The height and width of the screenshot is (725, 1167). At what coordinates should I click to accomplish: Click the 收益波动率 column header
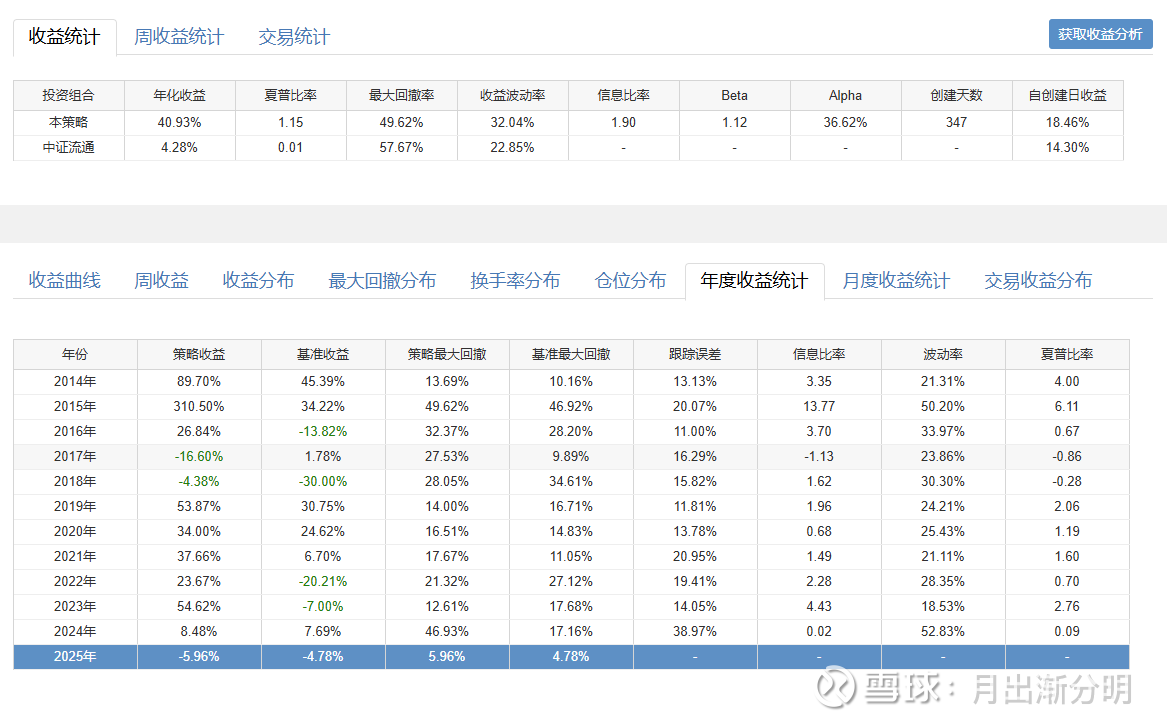pos(512,95)
